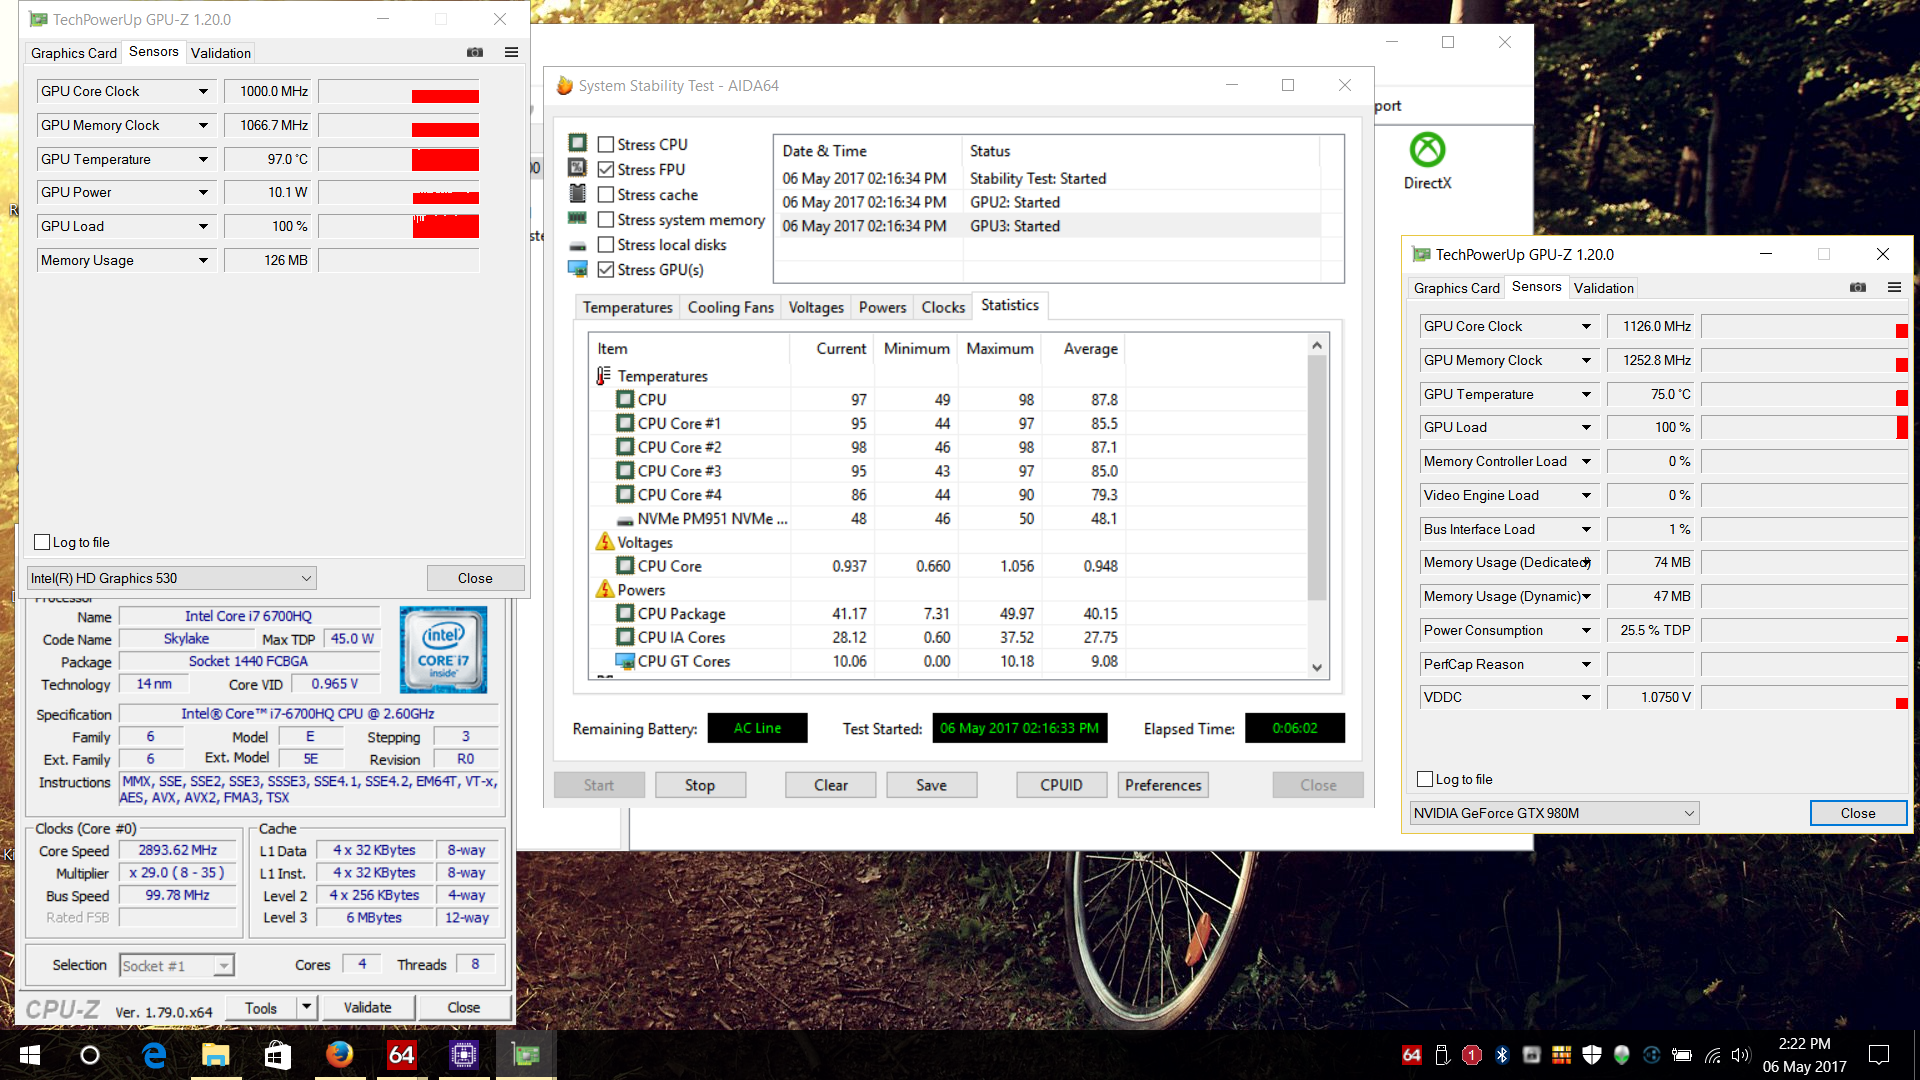Open File Explorer from taskbar
Screen dimensions: 1920x1080
coord(216,1055)
